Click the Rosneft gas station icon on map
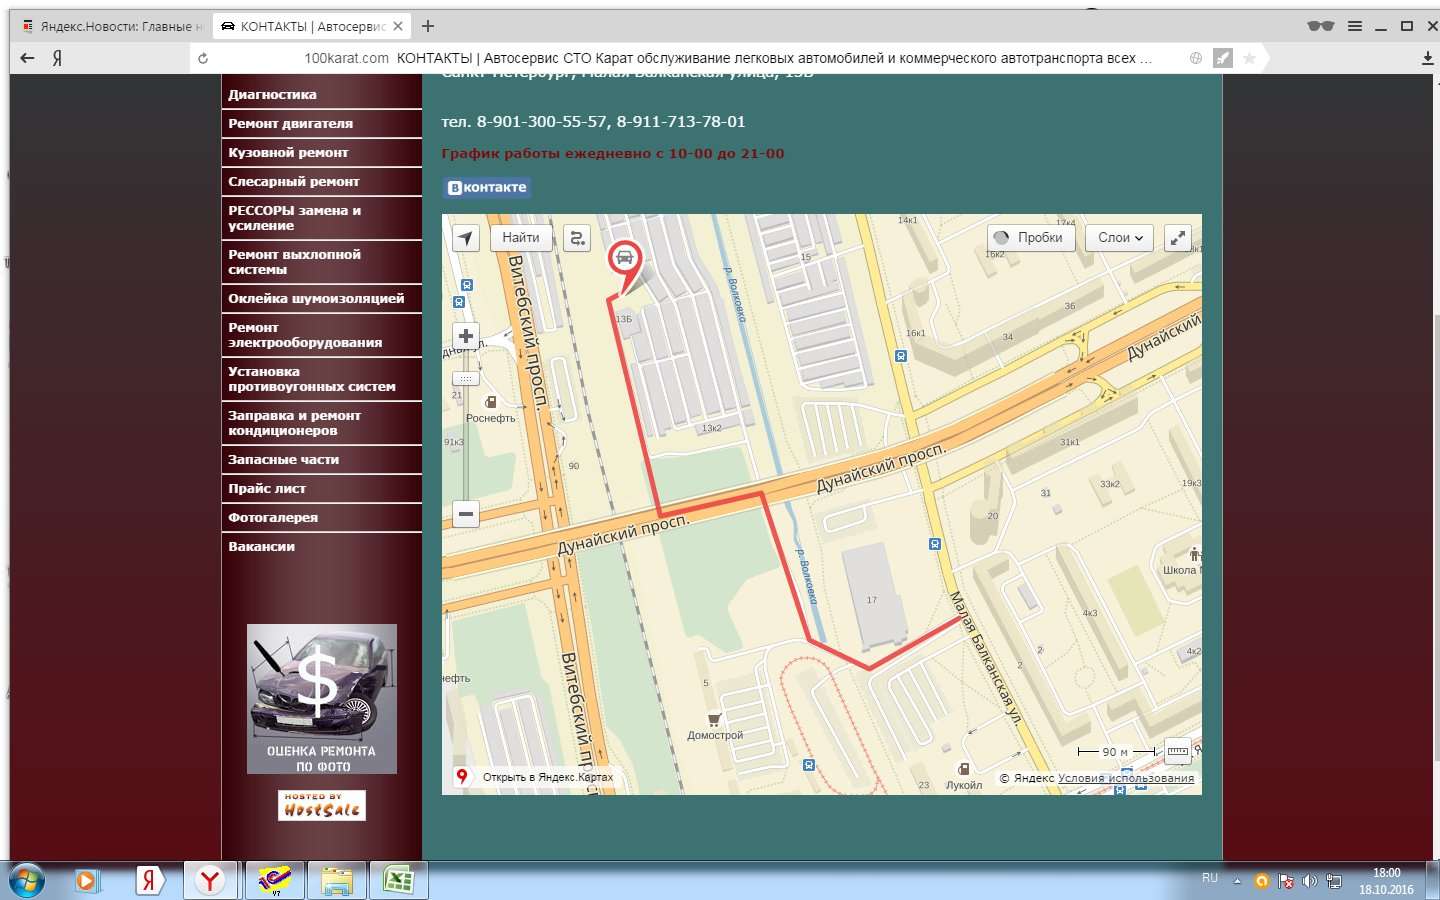This screenshot has width=1440, height=900. point(491,402)
